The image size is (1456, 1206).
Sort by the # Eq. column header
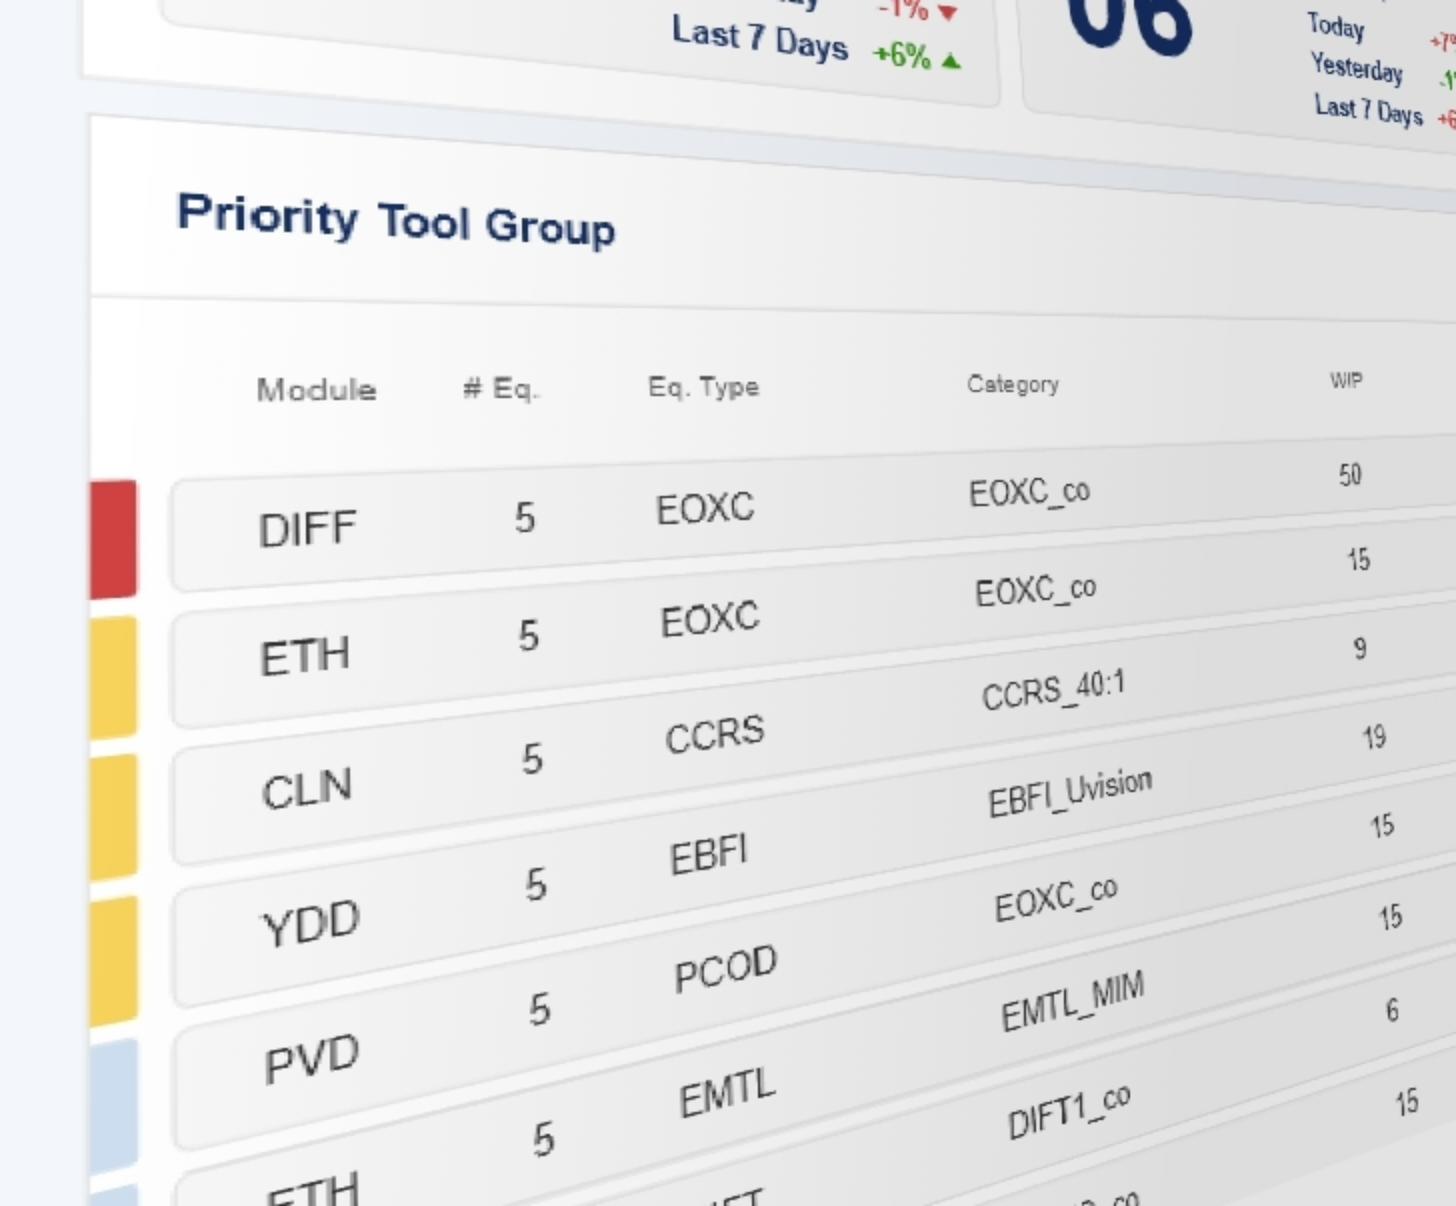click(501, 387)
